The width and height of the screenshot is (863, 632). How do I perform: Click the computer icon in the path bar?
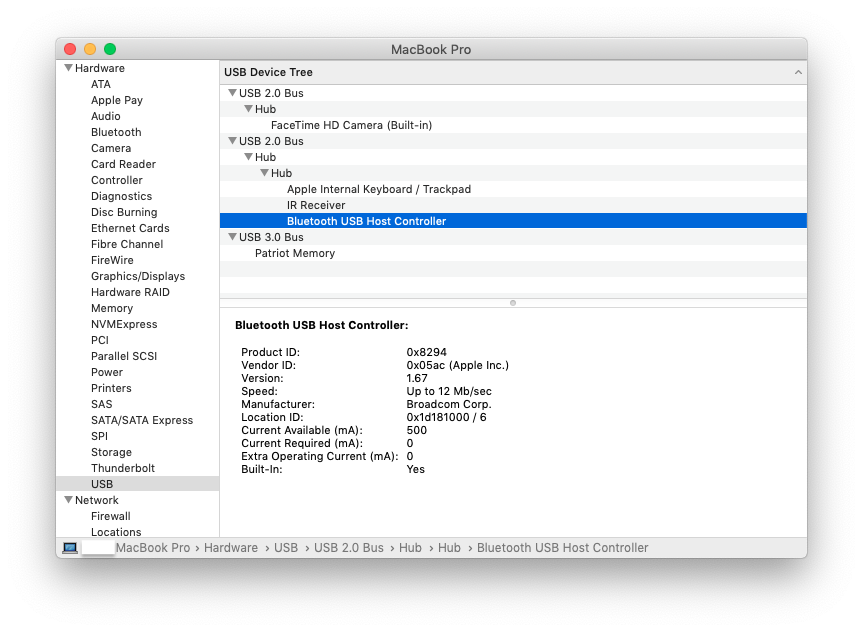click(x=70, y=548)
